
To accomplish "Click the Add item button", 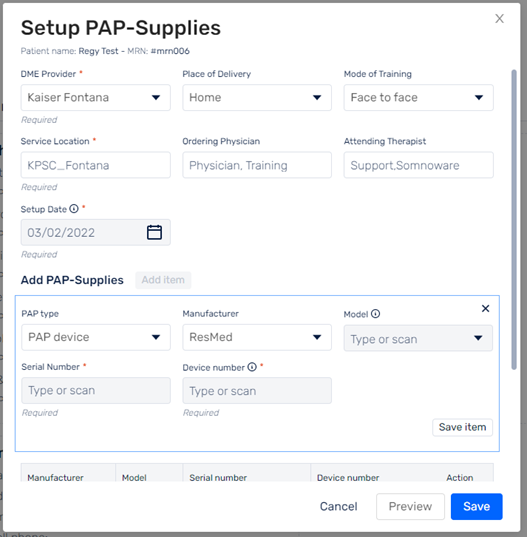I will [x=163, y=280].
